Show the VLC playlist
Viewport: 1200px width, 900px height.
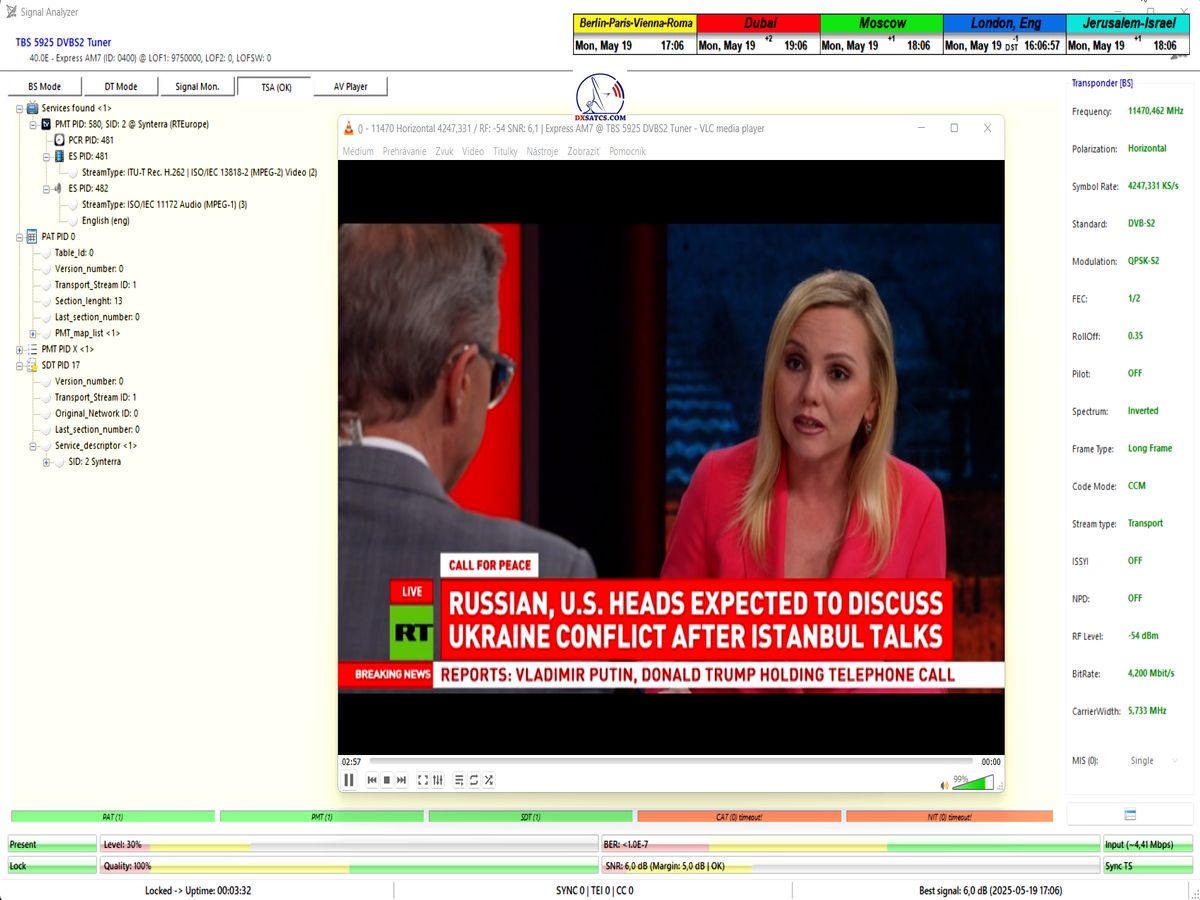[x=459, y=780]
